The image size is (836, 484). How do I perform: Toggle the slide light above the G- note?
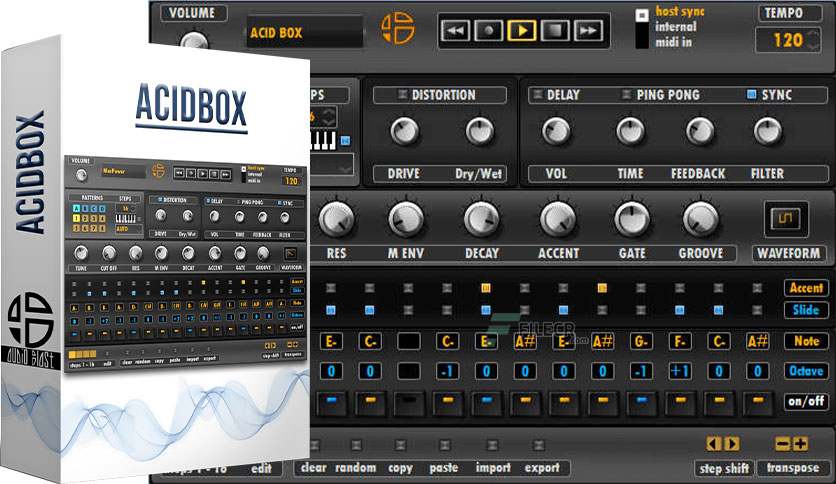(x=641, y=310)
